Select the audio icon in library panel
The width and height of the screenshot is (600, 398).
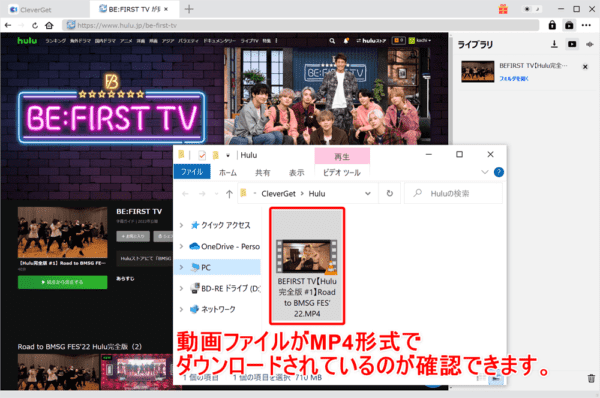pos(589,44)
